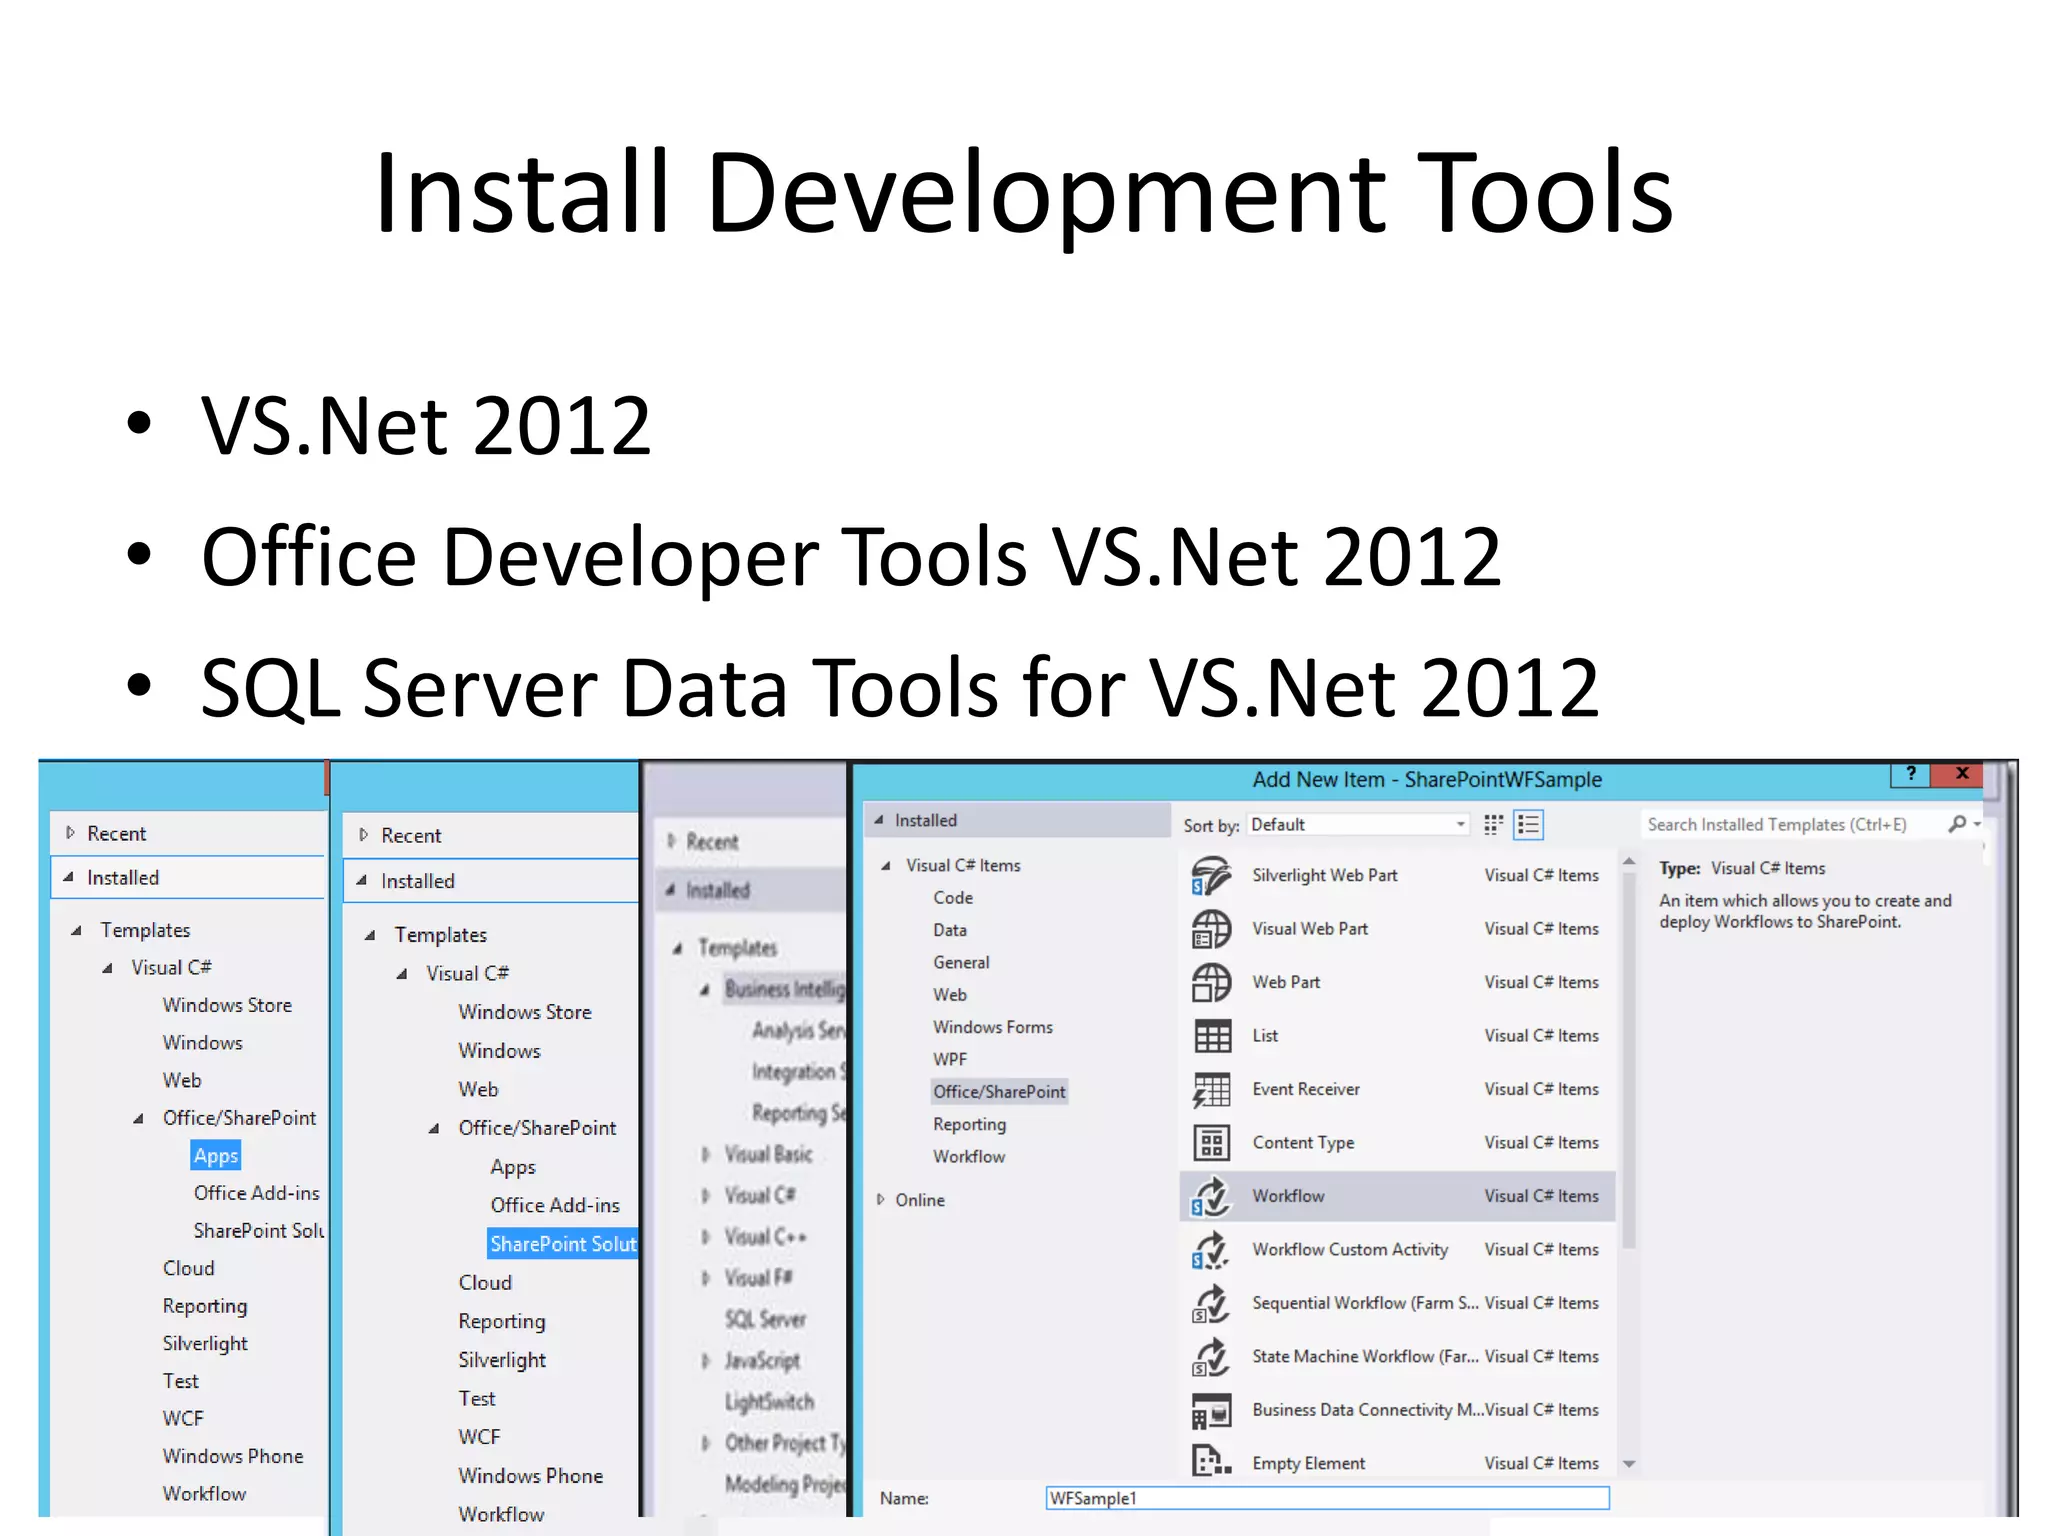Click the Name field containing WFSample1
This screenshot has width=2048, height=1536.
tap(1327, 1498)
